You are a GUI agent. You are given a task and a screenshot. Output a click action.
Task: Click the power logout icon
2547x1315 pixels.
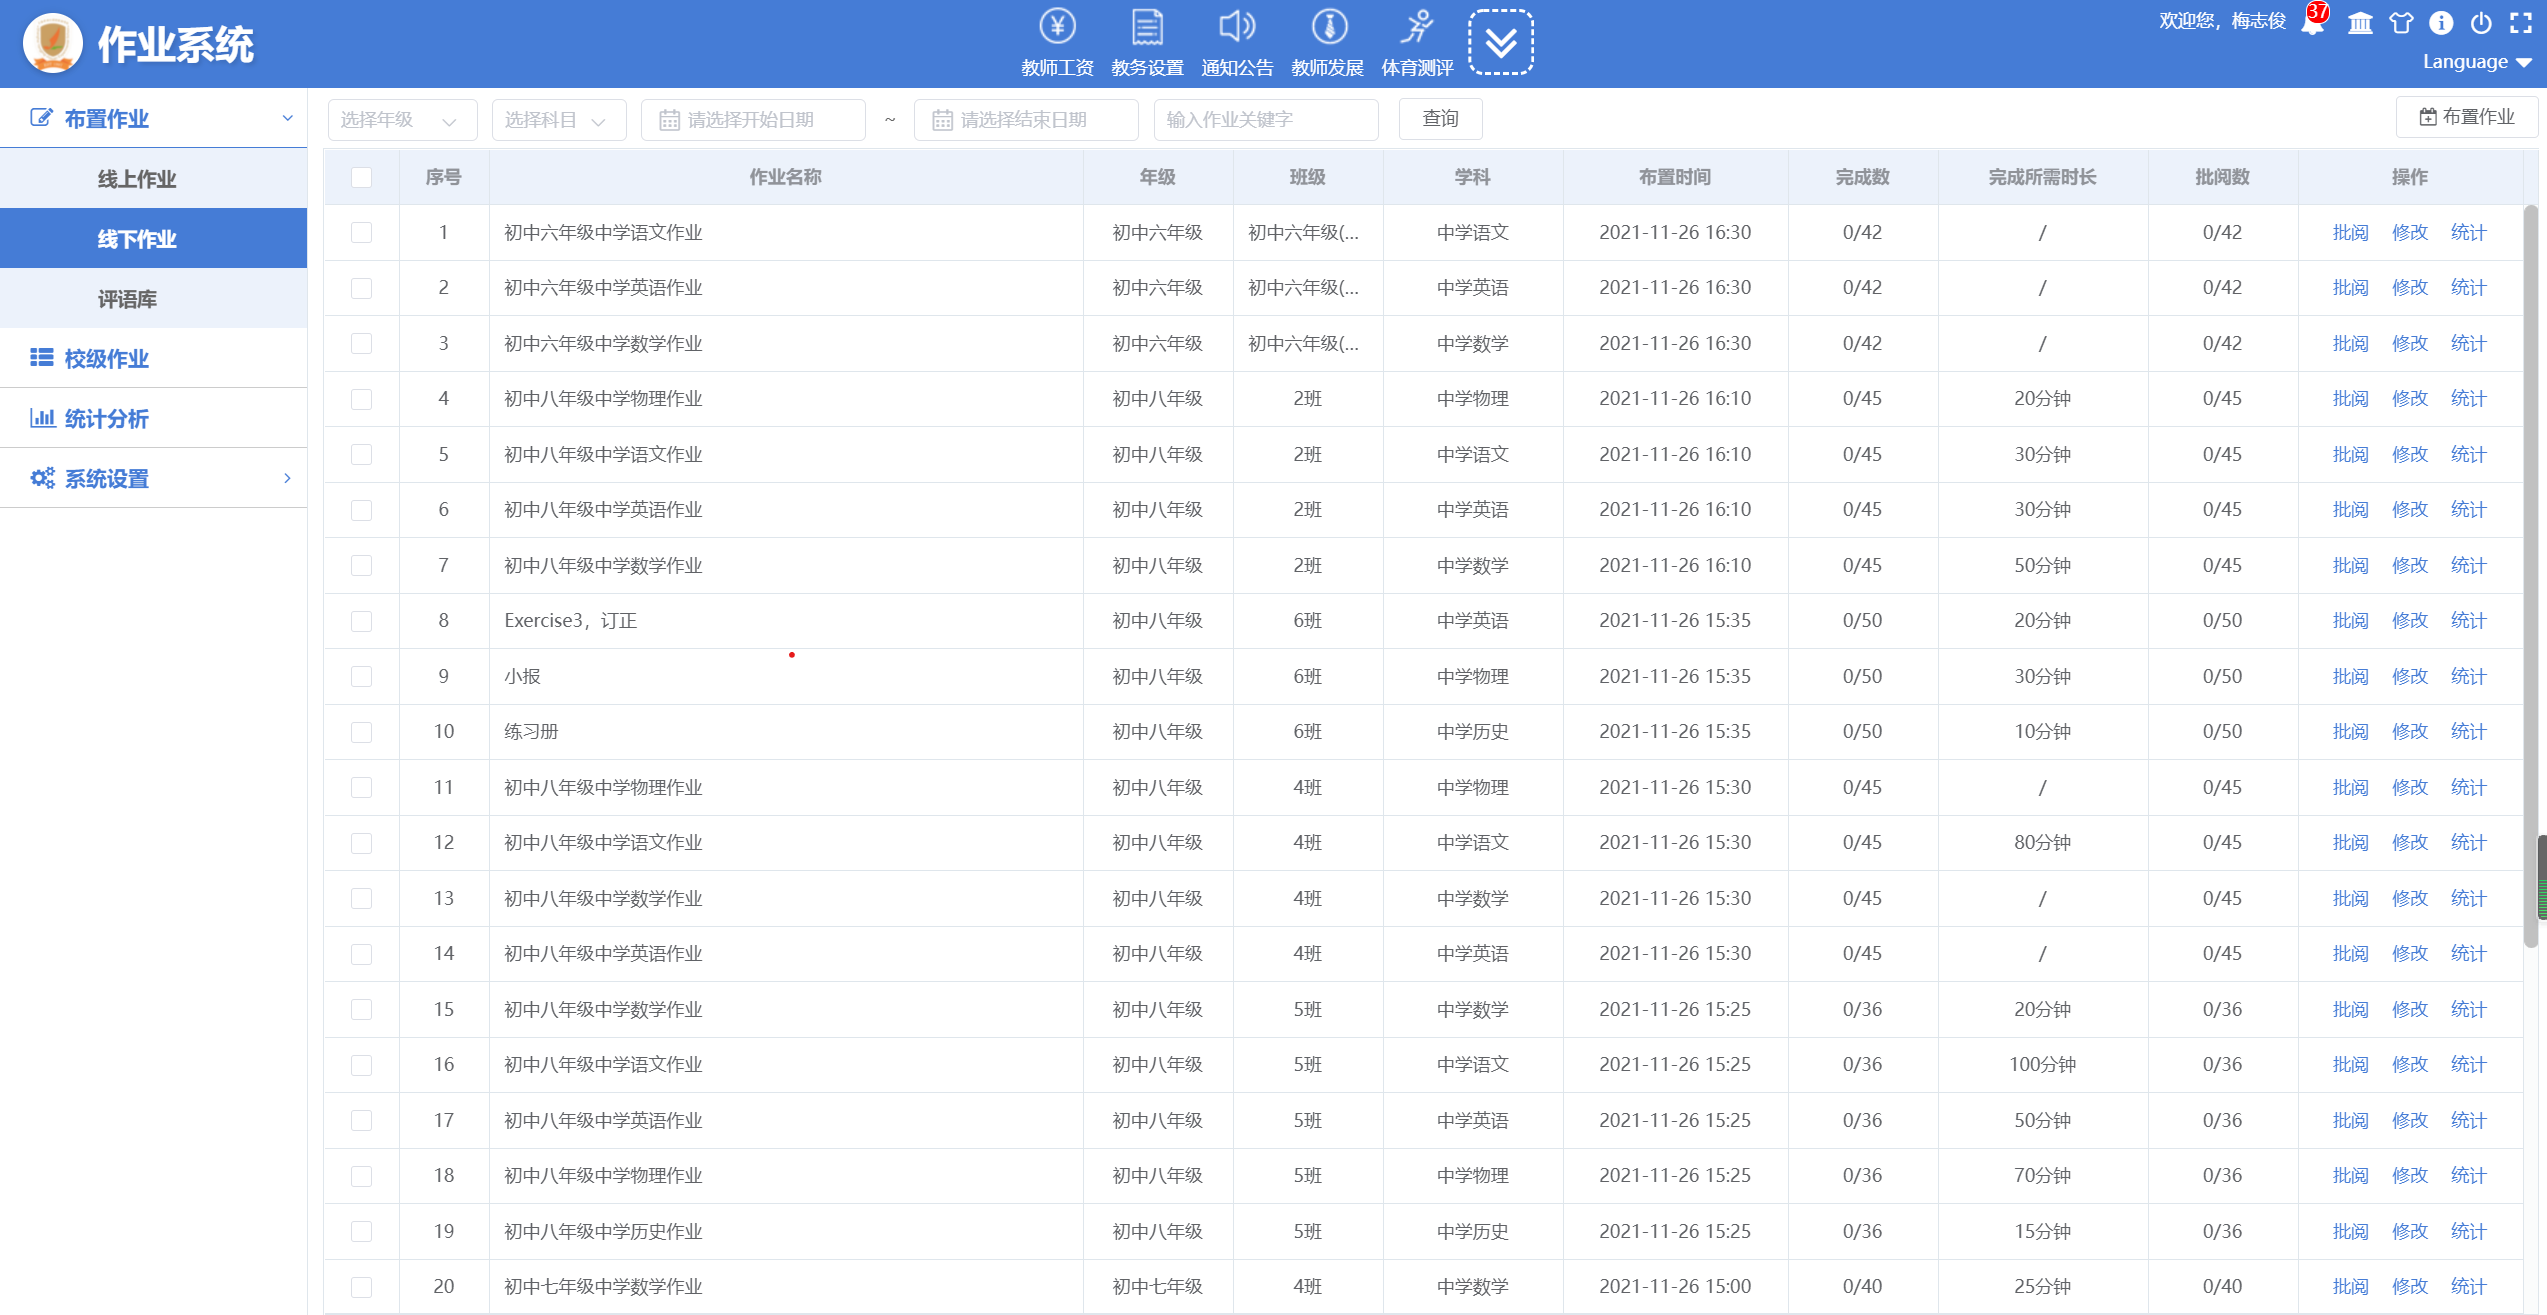(x=2481, y=23)
